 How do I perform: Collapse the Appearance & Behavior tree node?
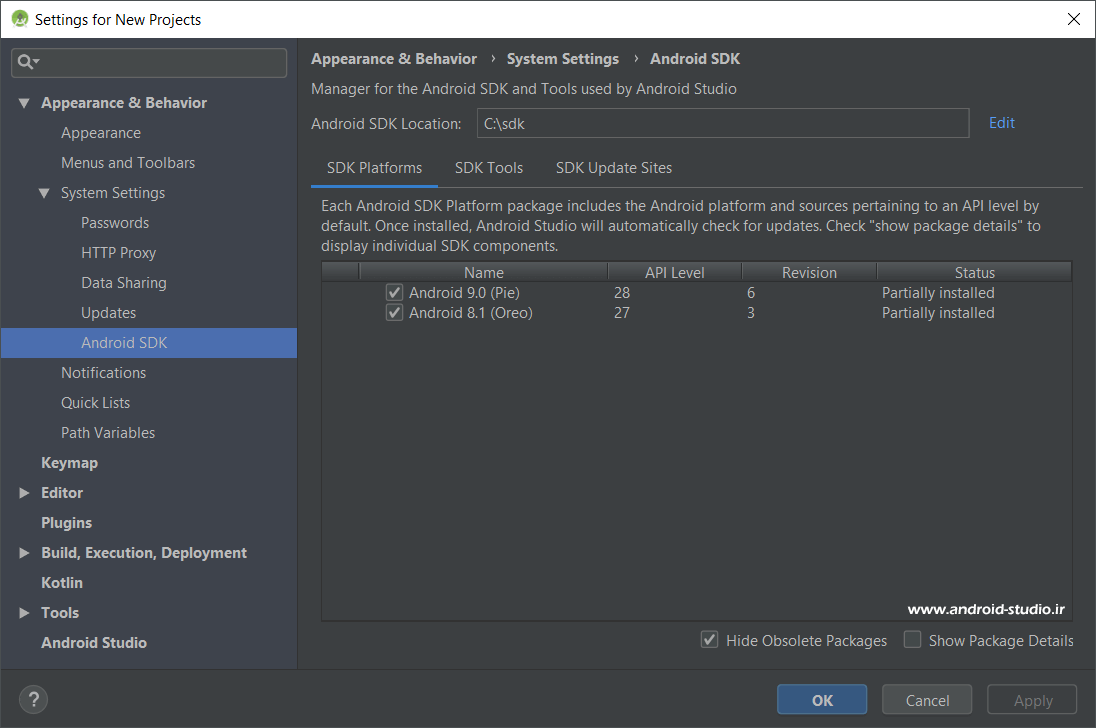click(24, 103)
